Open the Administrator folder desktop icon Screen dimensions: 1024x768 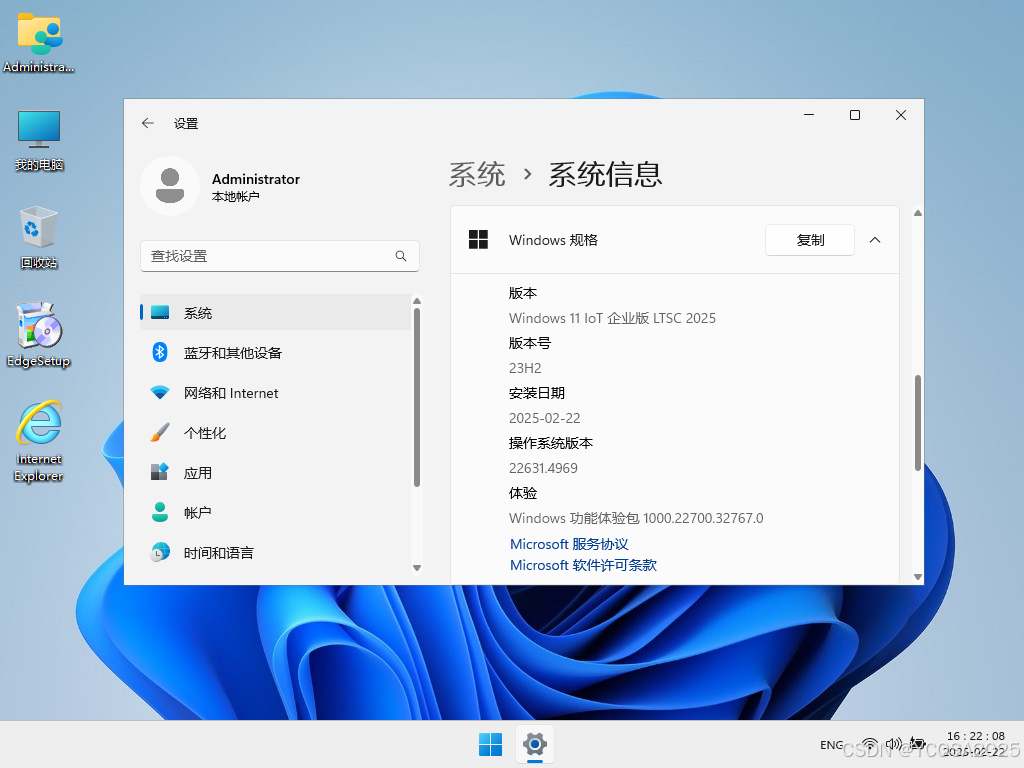tap(39, 43)
